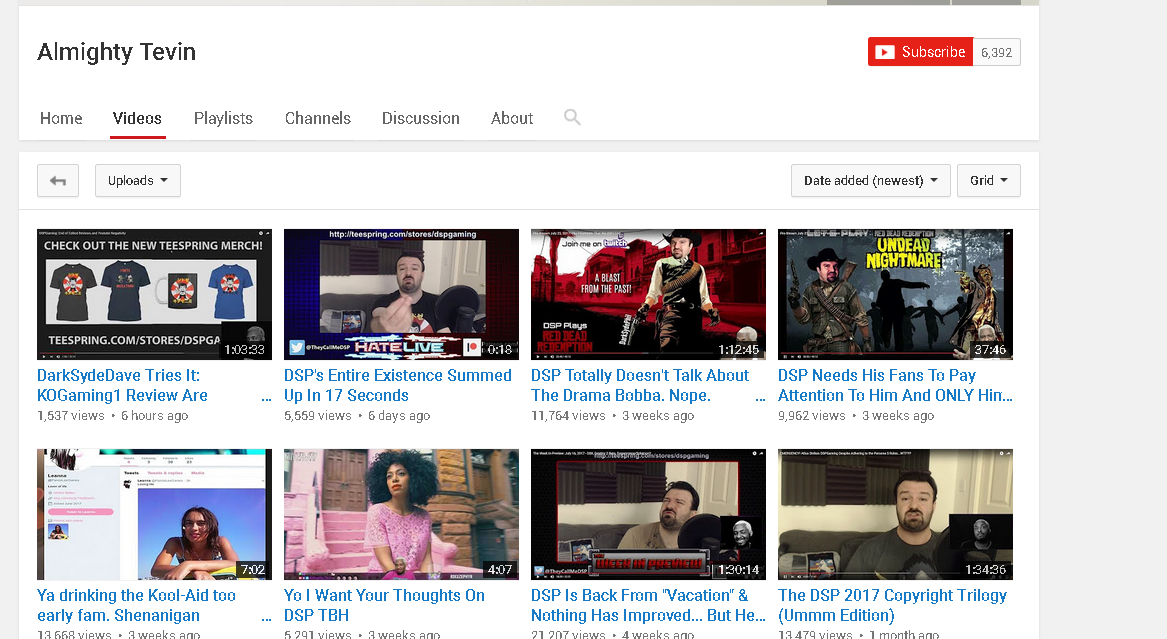This screenshot has height=639, width=1167.
Task: Click the 1:34:36 copyright trilogy thumbnail
Action: tap(895, 514)
